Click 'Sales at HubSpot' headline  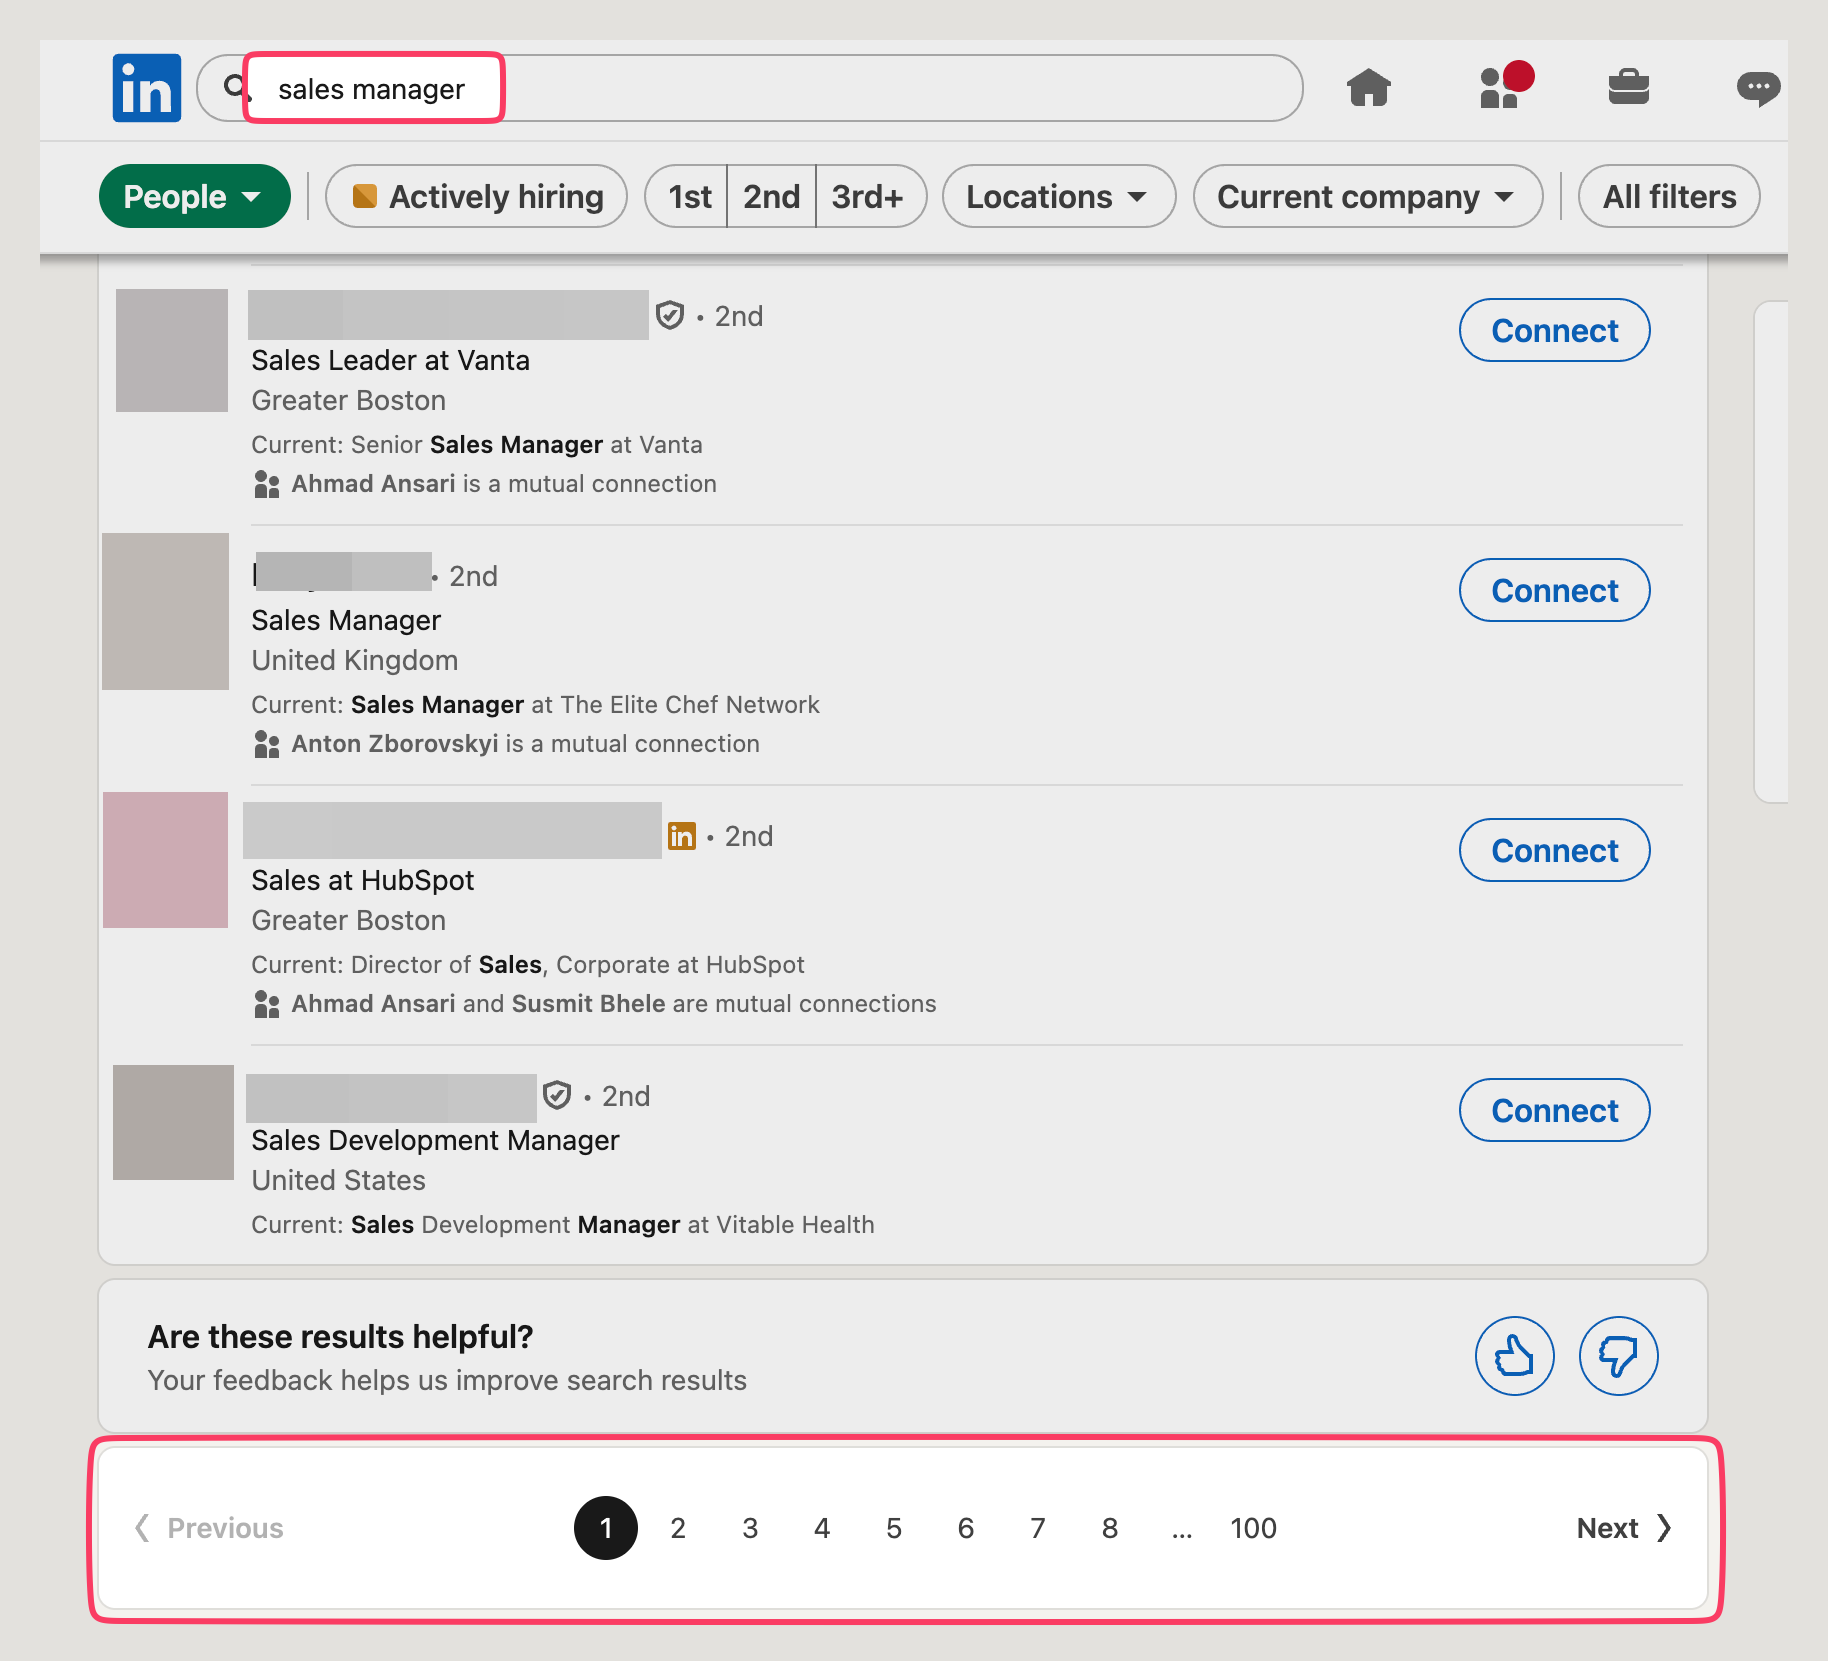363,880
